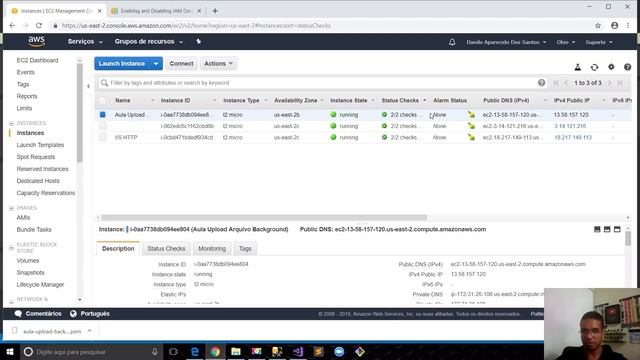Open the help question mark icon

627,67
